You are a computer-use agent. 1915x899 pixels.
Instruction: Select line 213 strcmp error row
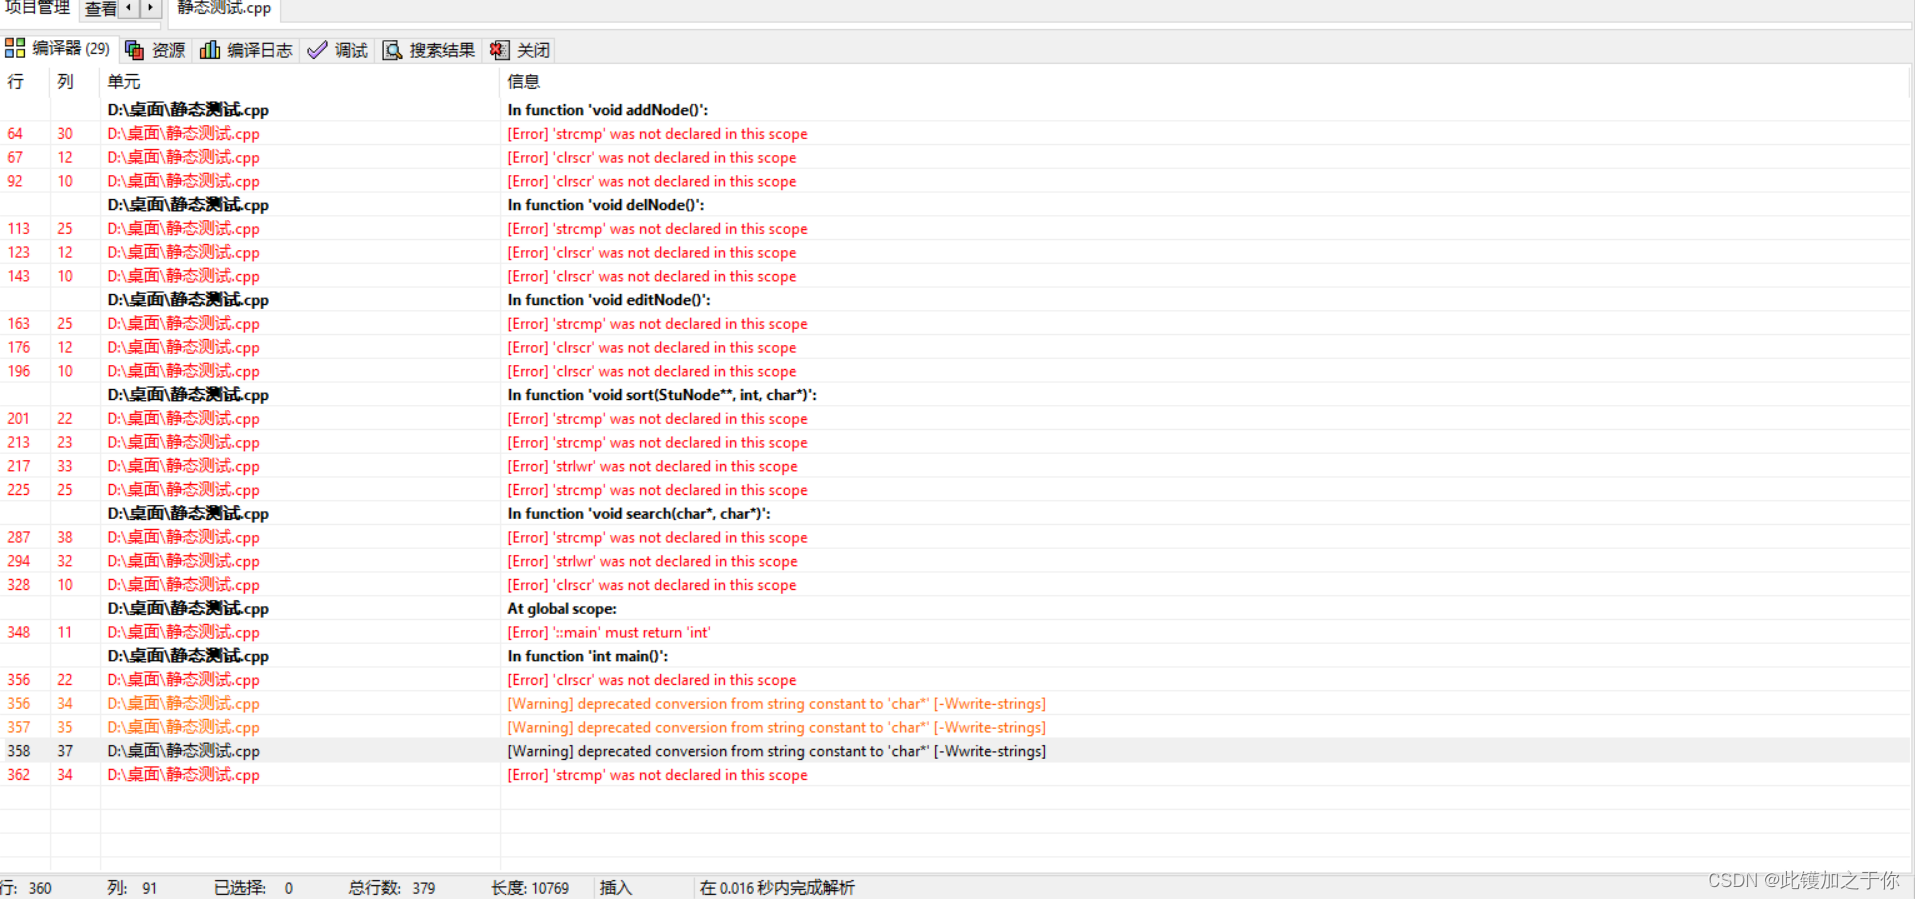[955, 443]
